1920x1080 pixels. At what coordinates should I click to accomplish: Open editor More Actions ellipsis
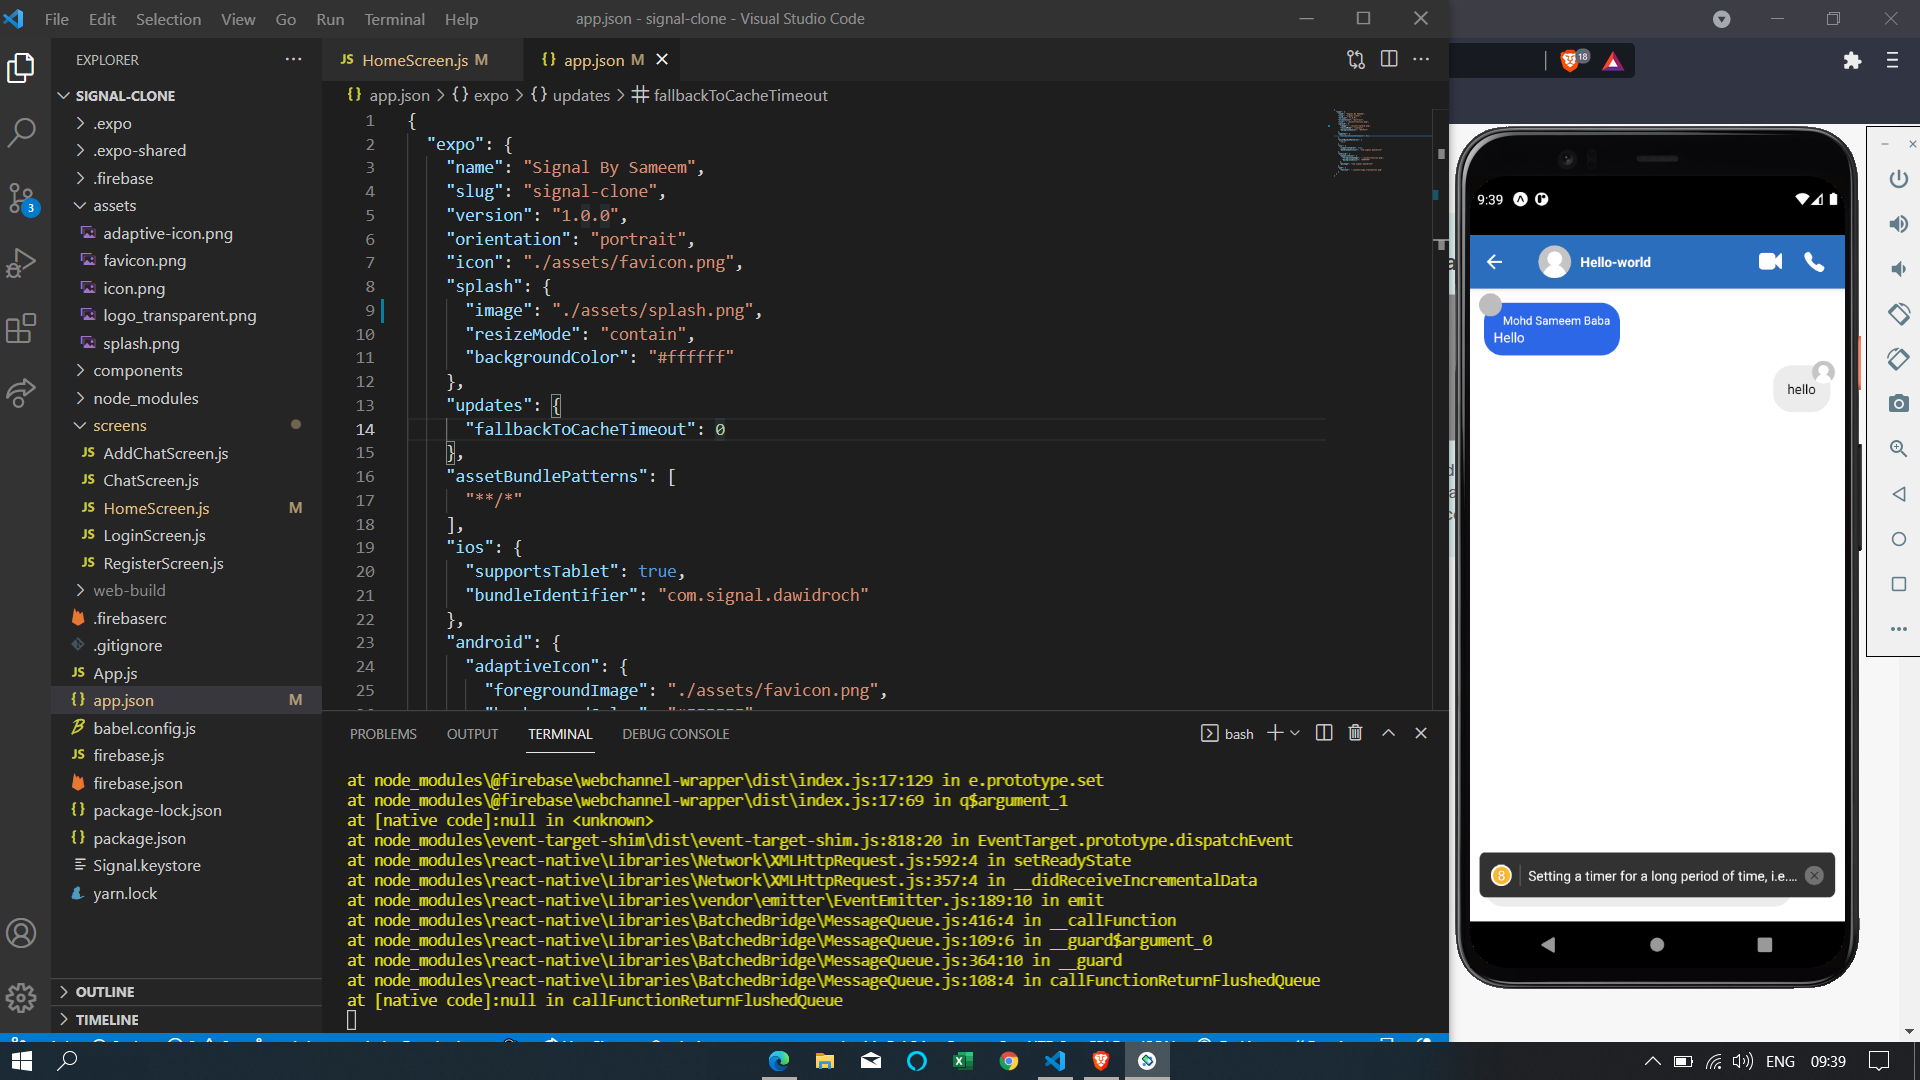click(x=1421, y=60)
